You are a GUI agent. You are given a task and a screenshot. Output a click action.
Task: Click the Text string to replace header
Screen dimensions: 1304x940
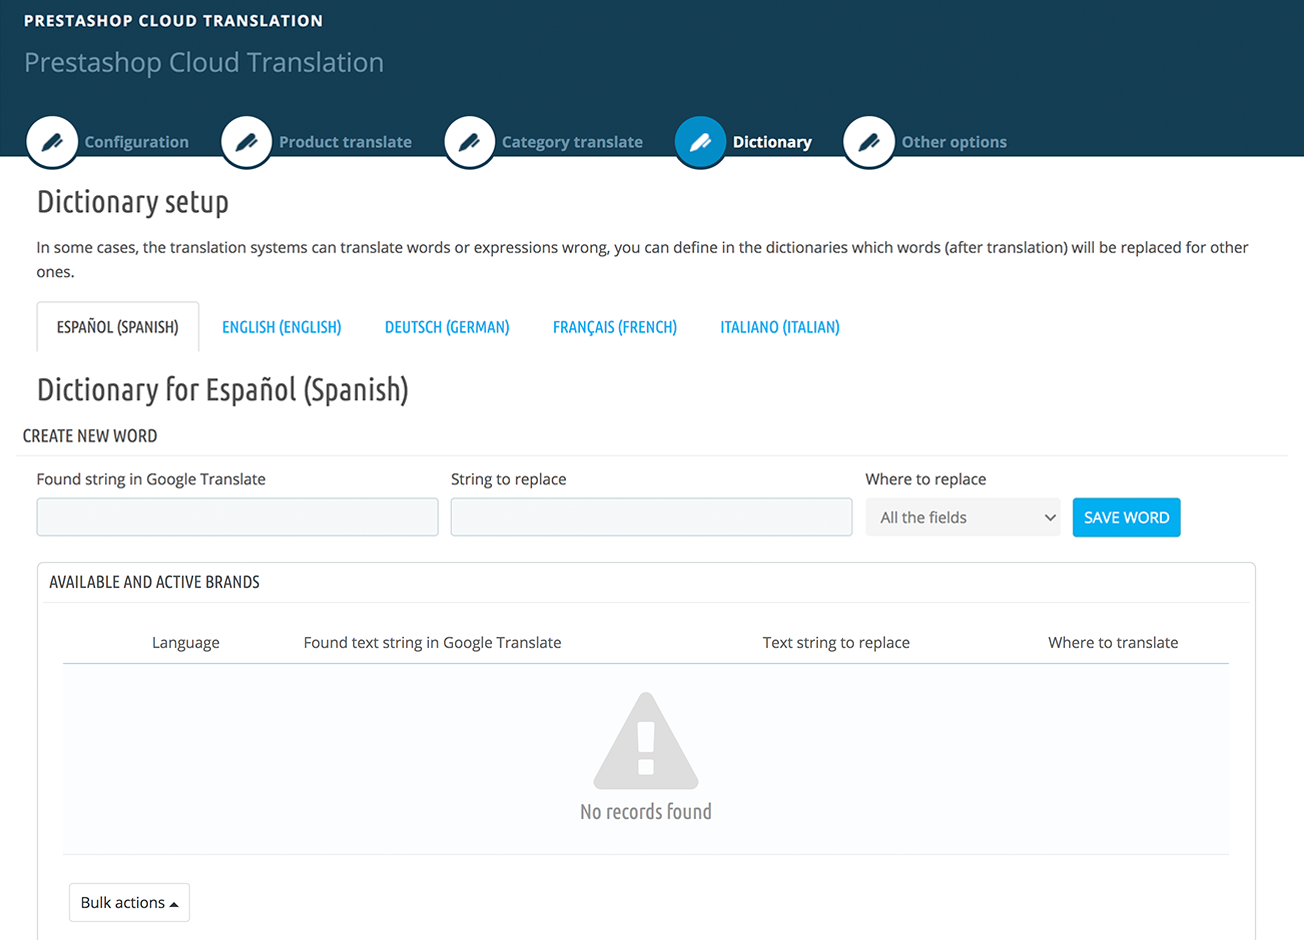(x=836, y=643)
